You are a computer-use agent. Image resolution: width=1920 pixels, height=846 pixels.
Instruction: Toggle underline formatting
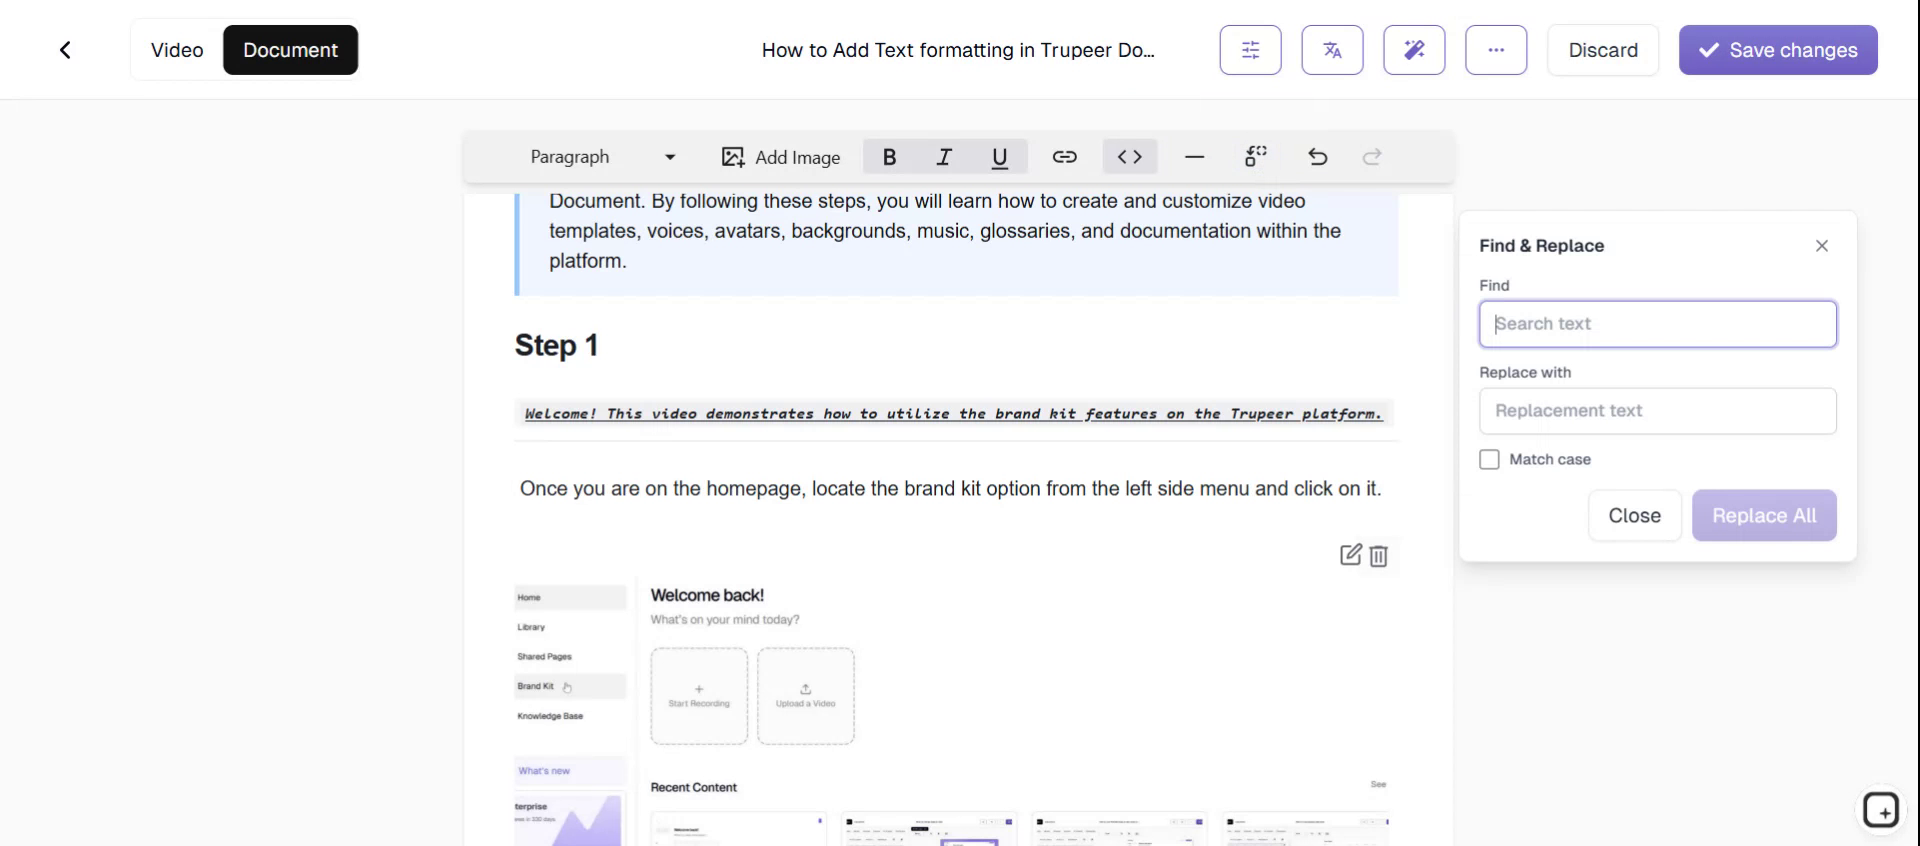999,157
